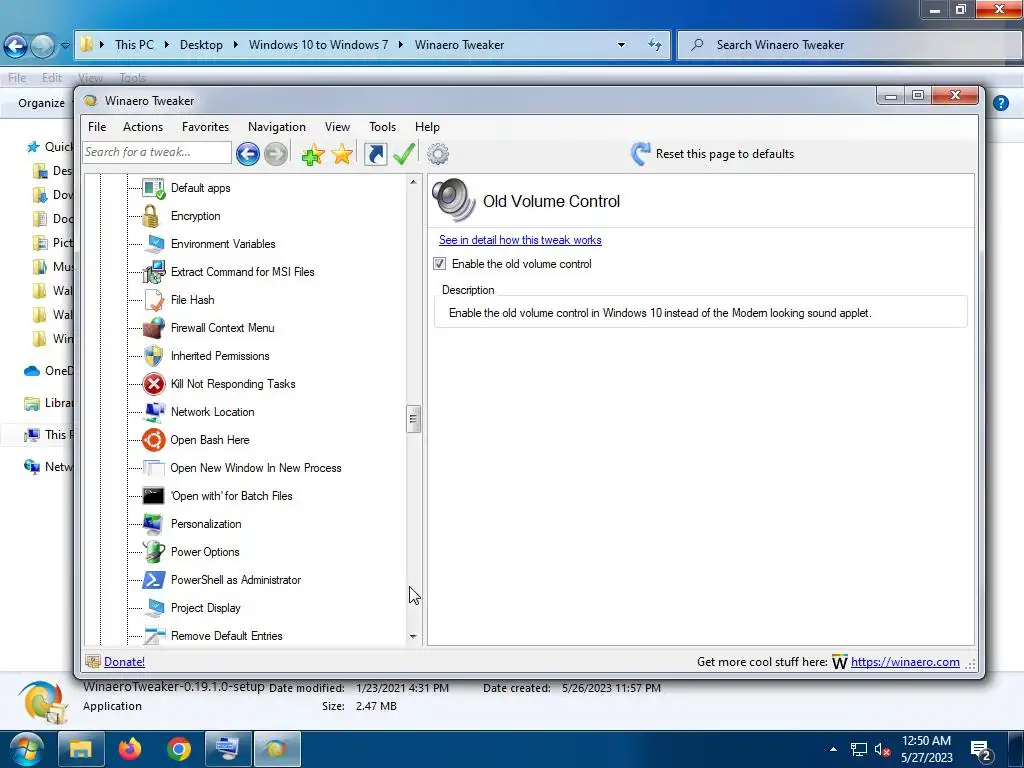Viewport: 1024px width, 768px height.
Task: Click the Kill Not Responding Tasks icon
Action: (153, 384)
